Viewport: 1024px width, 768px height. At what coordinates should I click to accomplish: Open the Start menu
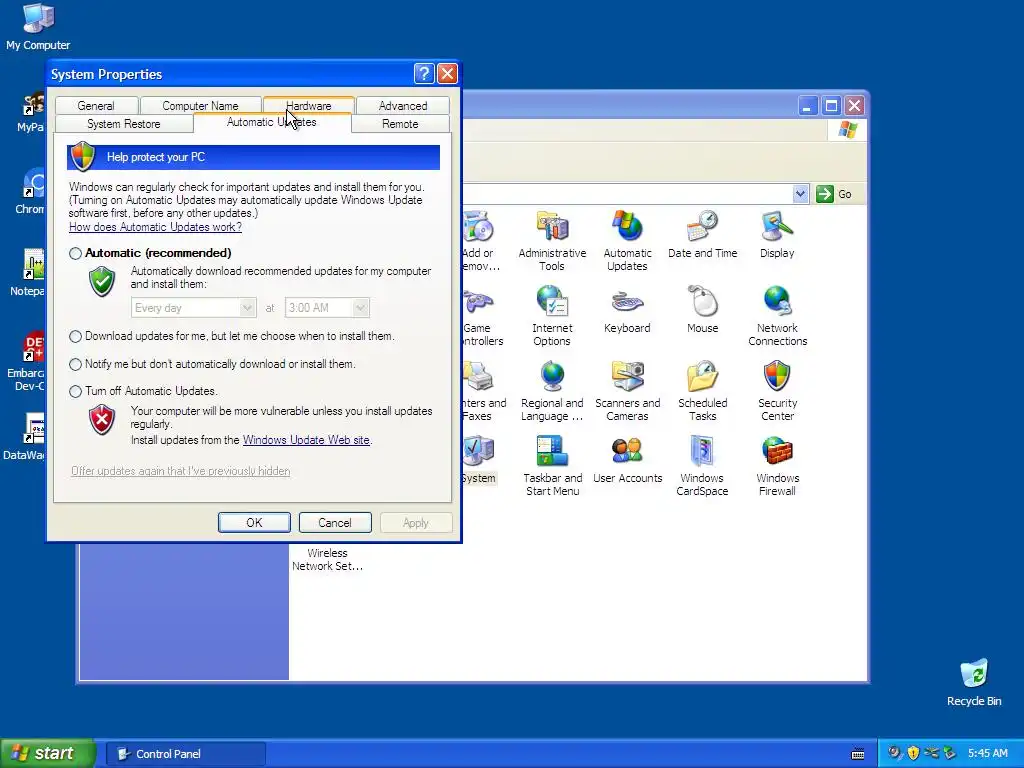(x=47, y=753)
